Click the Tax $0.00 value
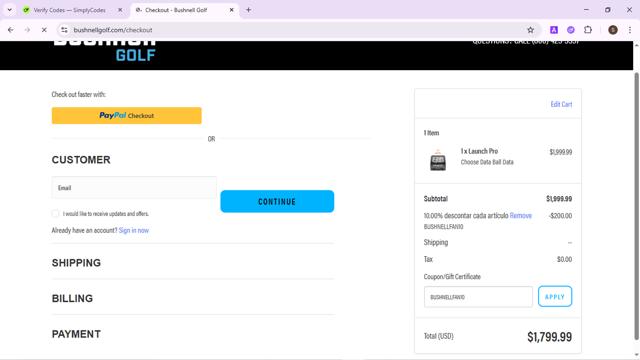This screenshot has height=360, width=640. [x=564, y=259]
